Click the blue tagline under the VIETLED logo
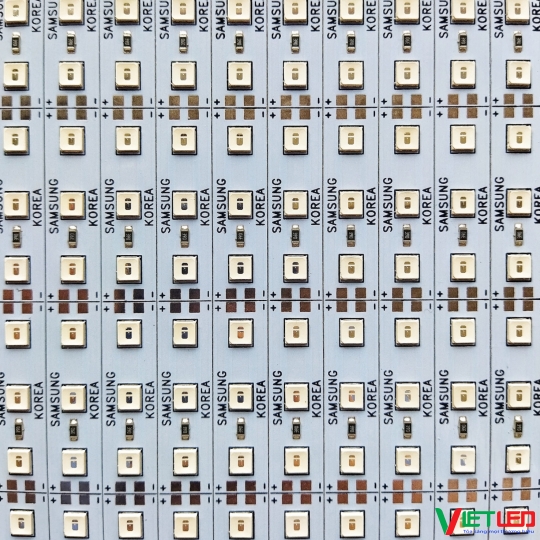This screenshot has width=540, height=540. pos(498,531)
